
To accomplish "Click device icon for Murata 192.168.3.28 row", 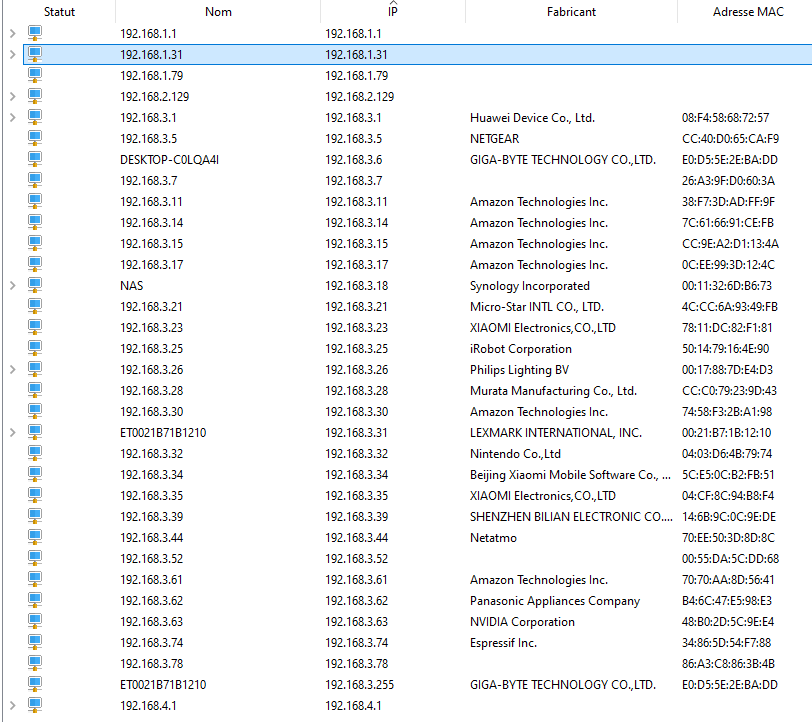I will click(x=35, y=389).
